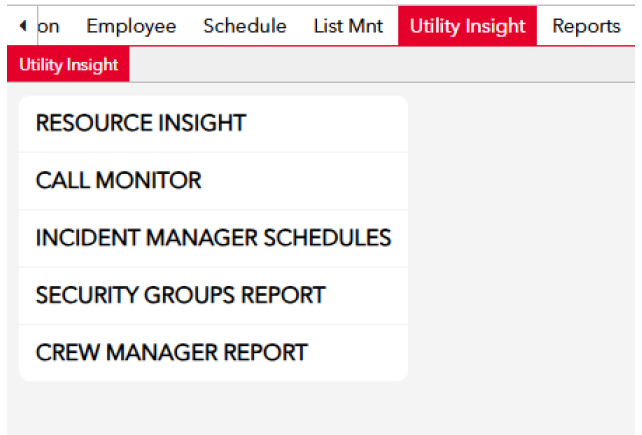Select the partially hidden tab ending in 'on'
Screen dimensions: 642x435
pos(49,26)
